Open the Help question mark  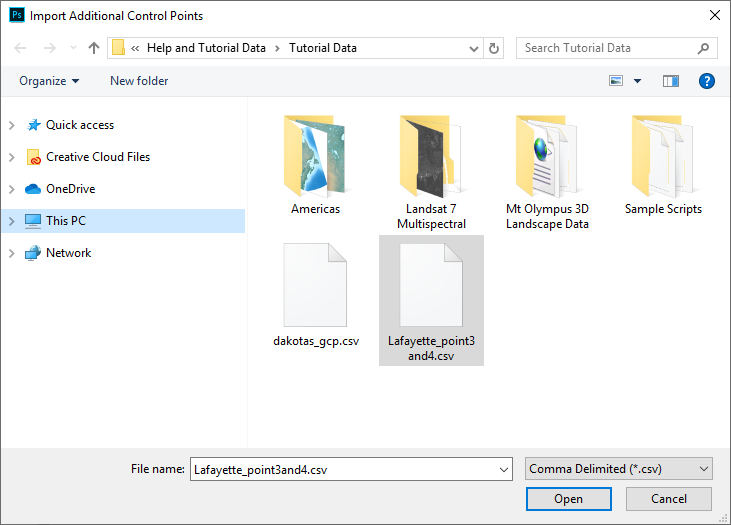[x=707, y=81]
